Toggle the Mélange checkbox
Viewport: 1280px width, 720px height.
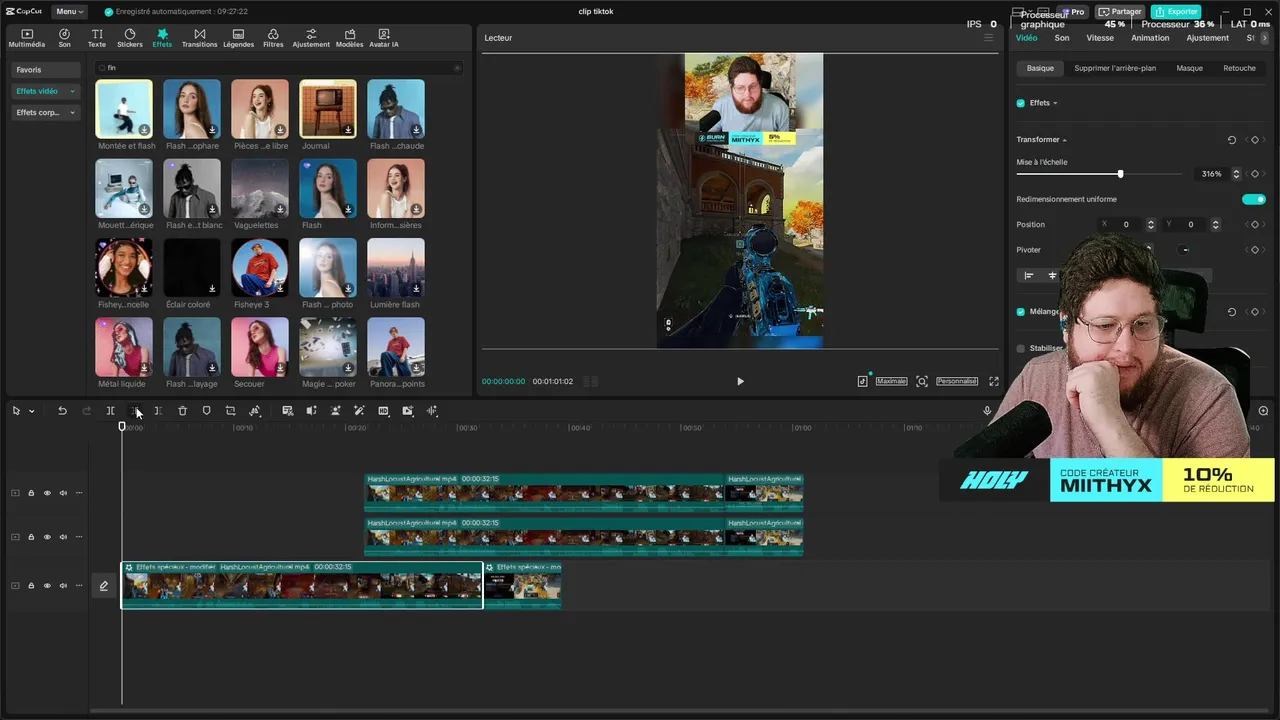pos(1021,311)
